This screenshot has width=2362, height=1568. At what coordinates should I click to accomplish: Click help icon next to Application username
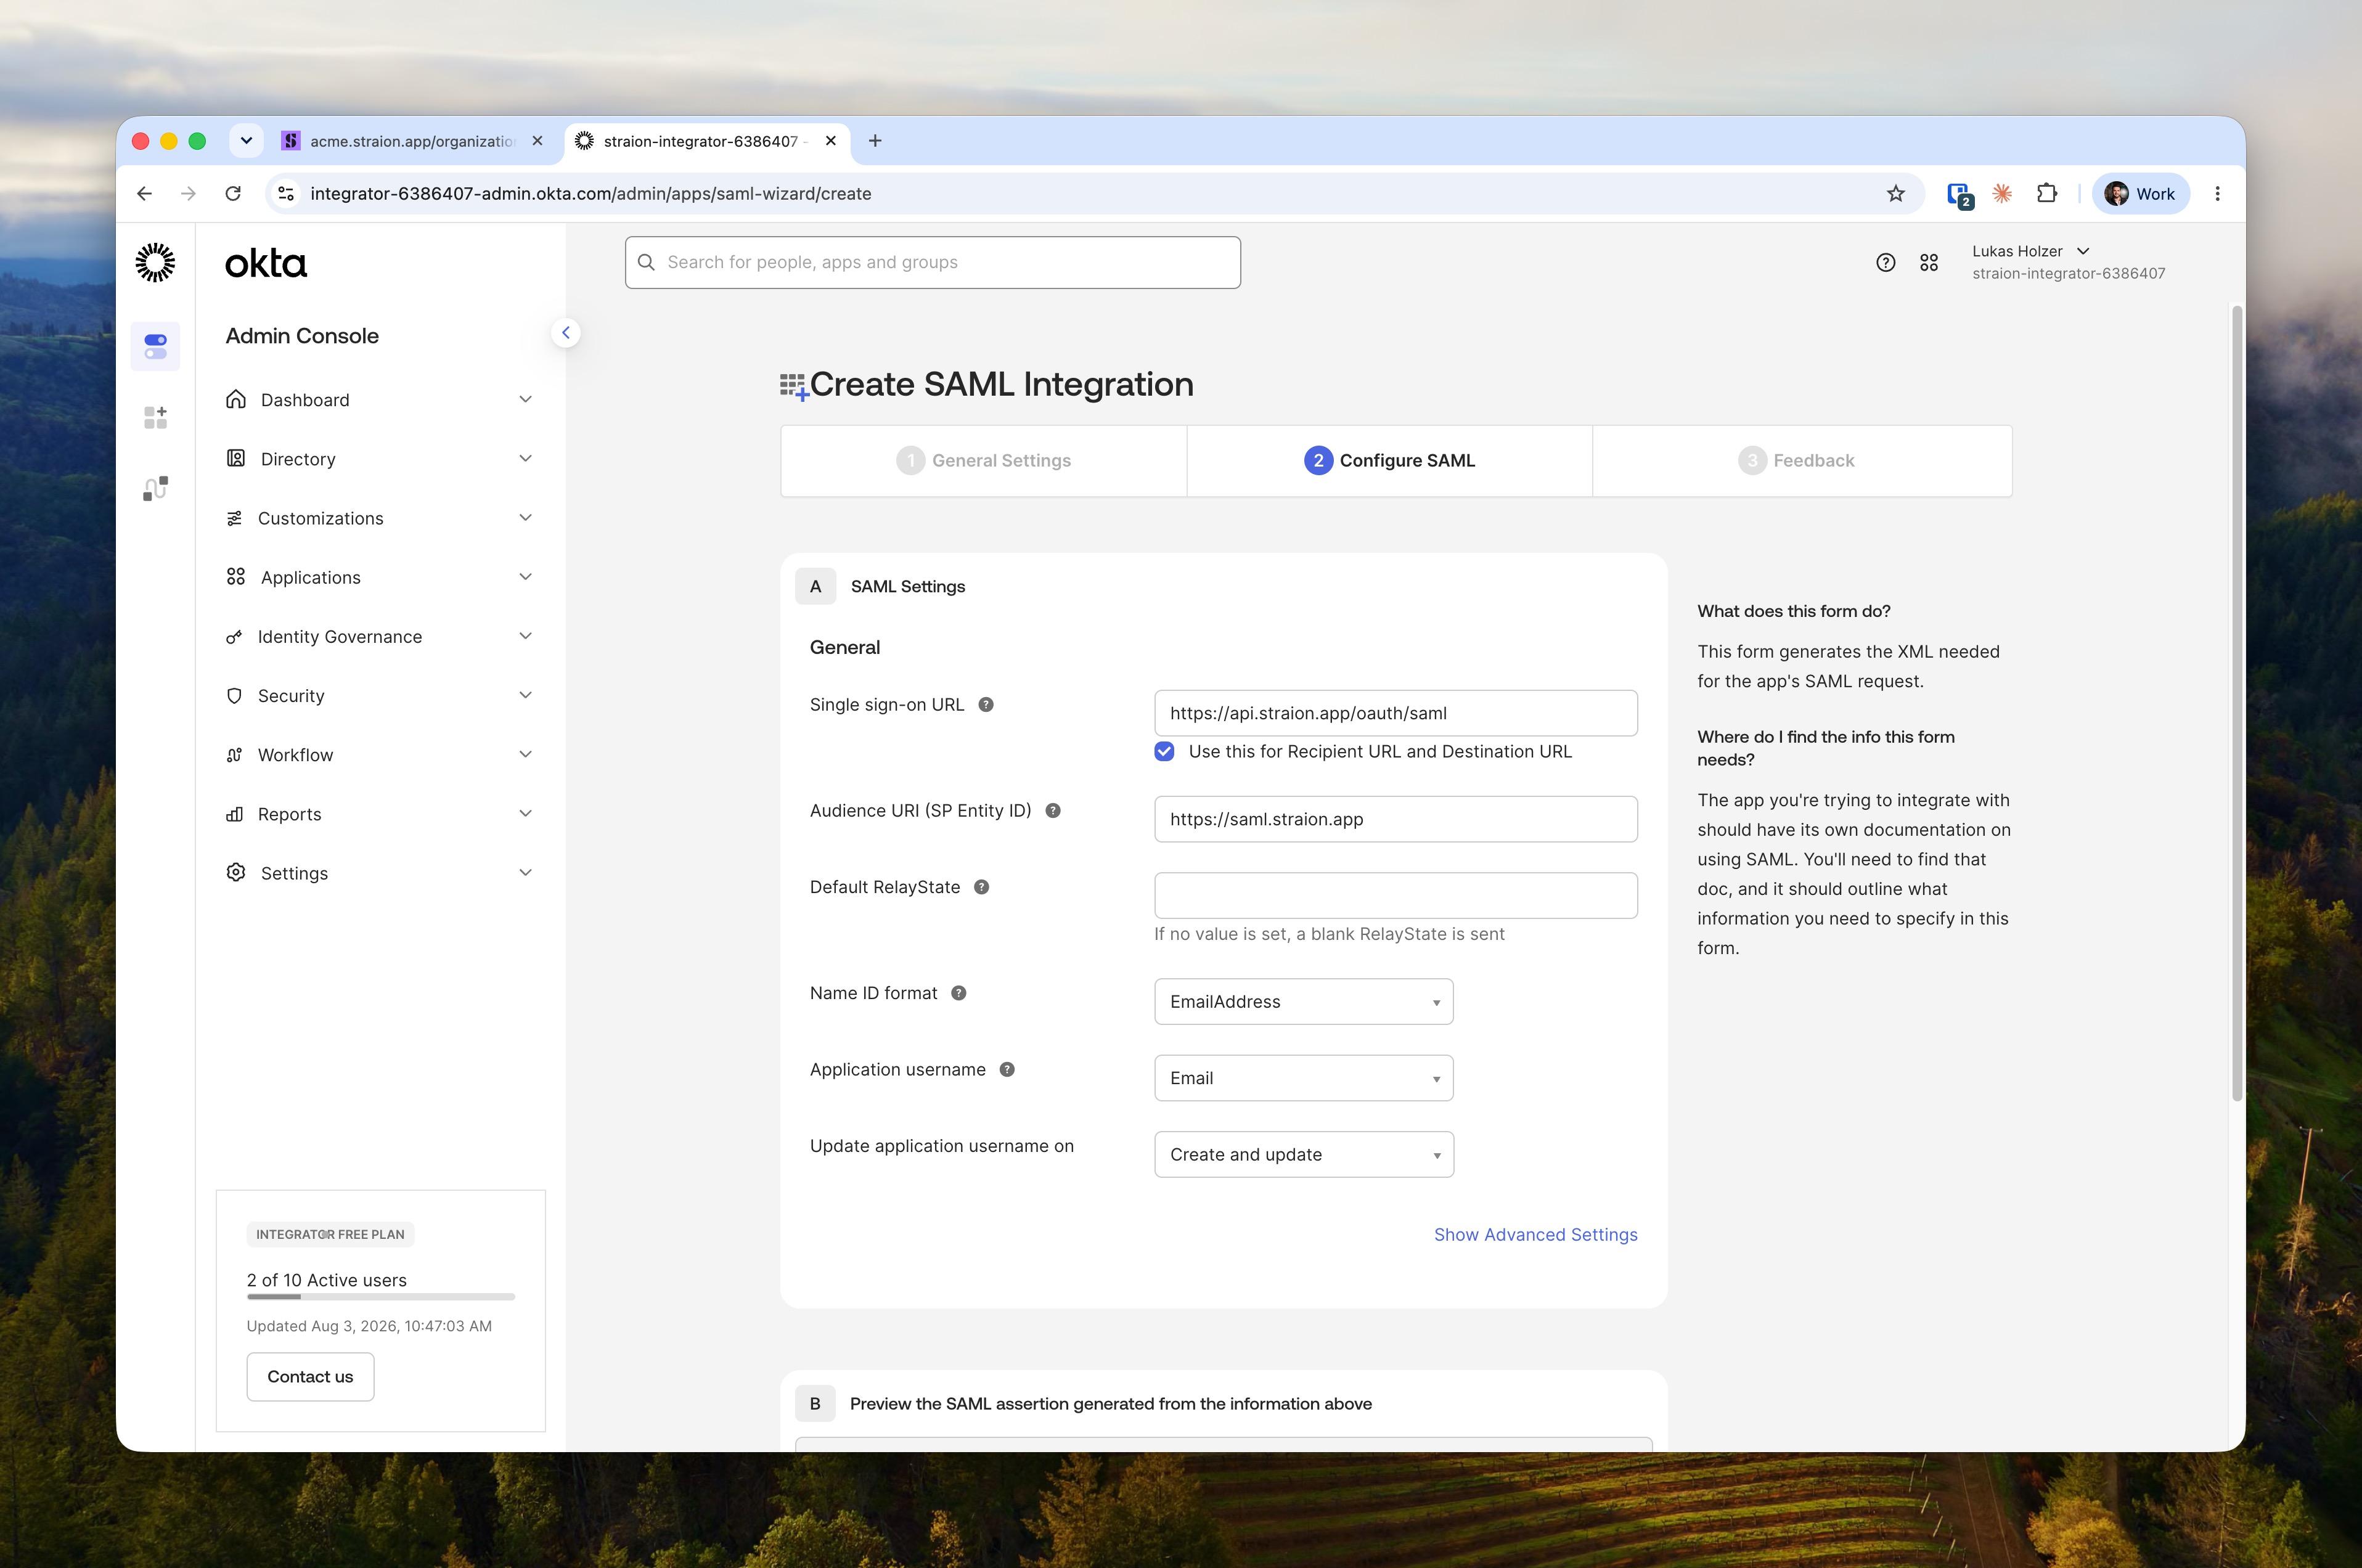[1007, 1070]
